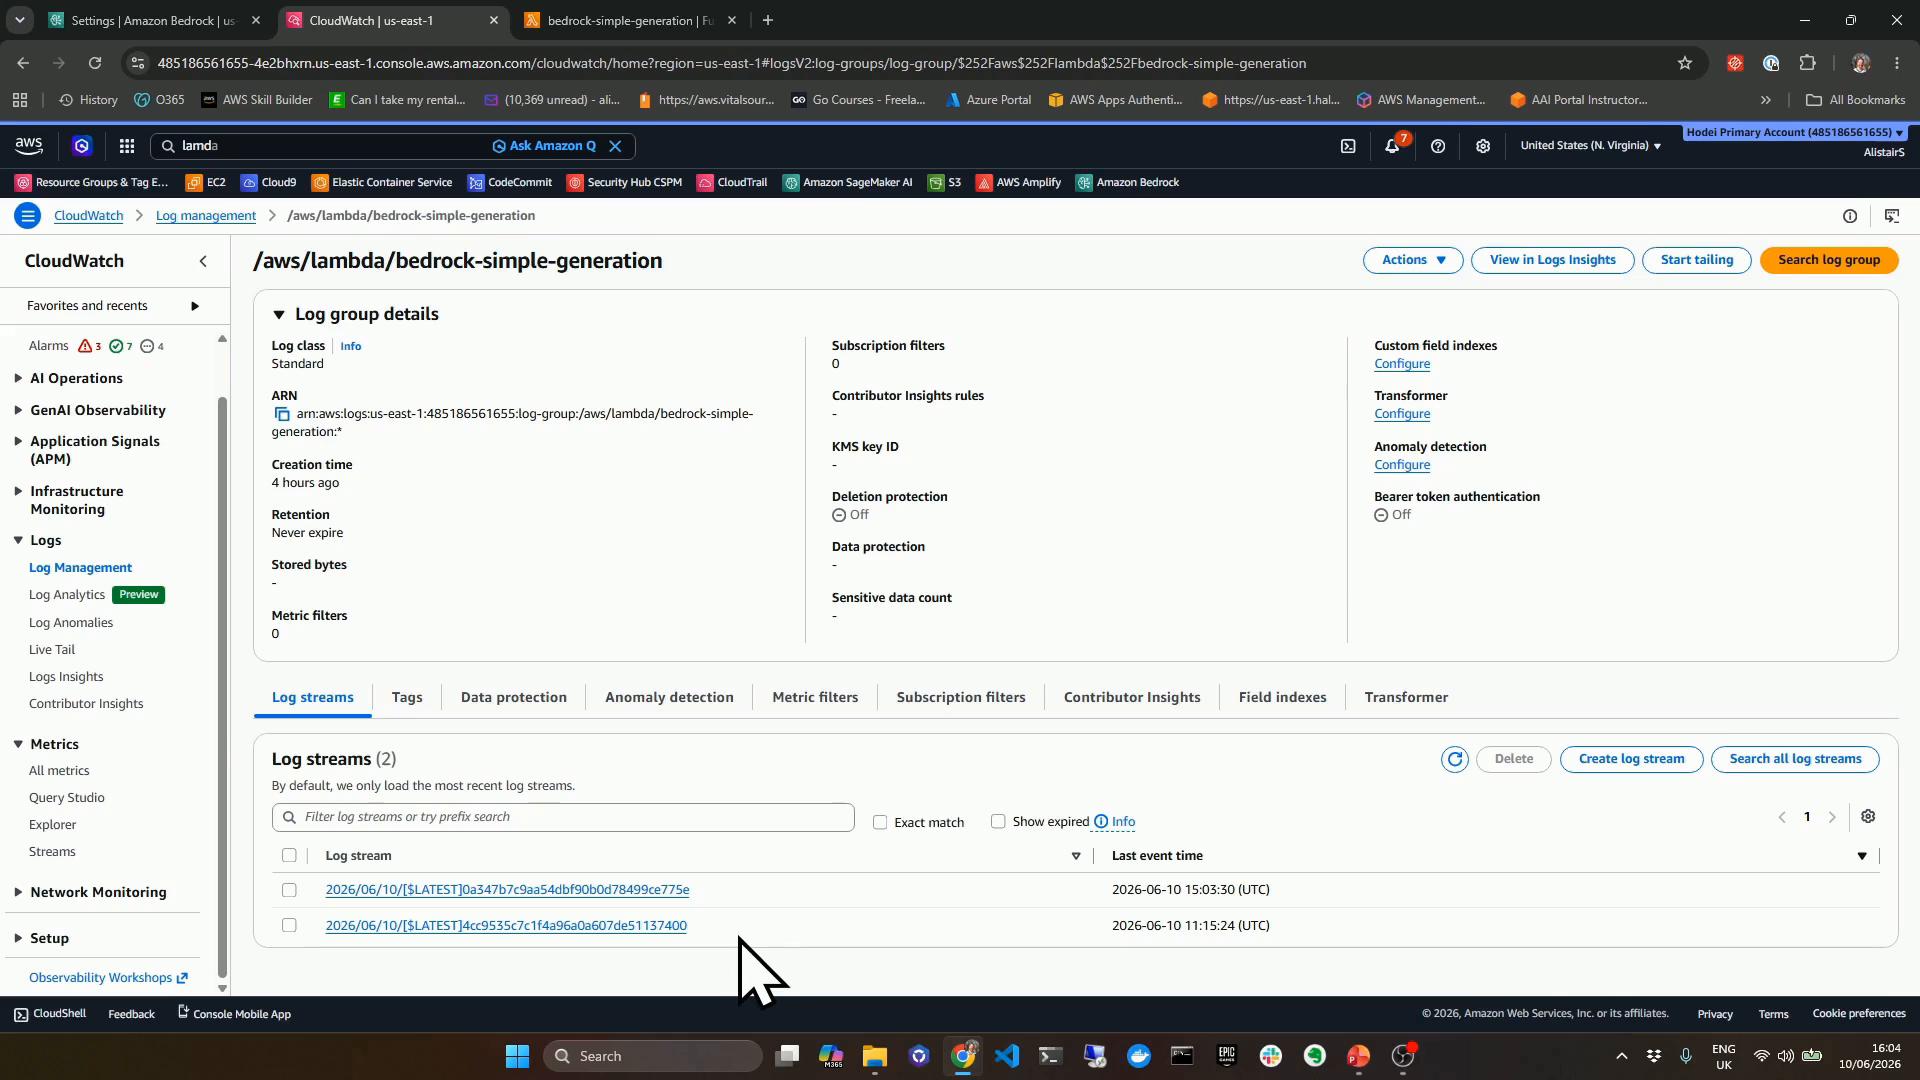This screenshot has width=1920, height=1080.
Task: Open the Subscription filters tab
Action: tap(961, 697)
